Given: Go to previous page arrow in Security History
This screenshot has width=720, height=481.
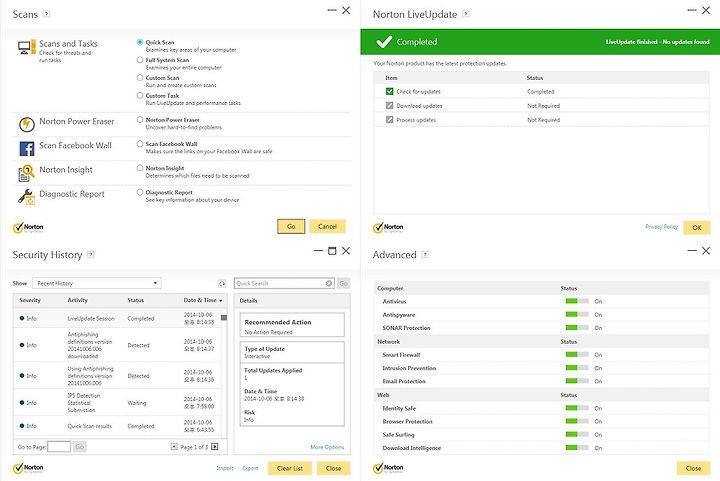Looking at the screenshot, I should 174,446.
